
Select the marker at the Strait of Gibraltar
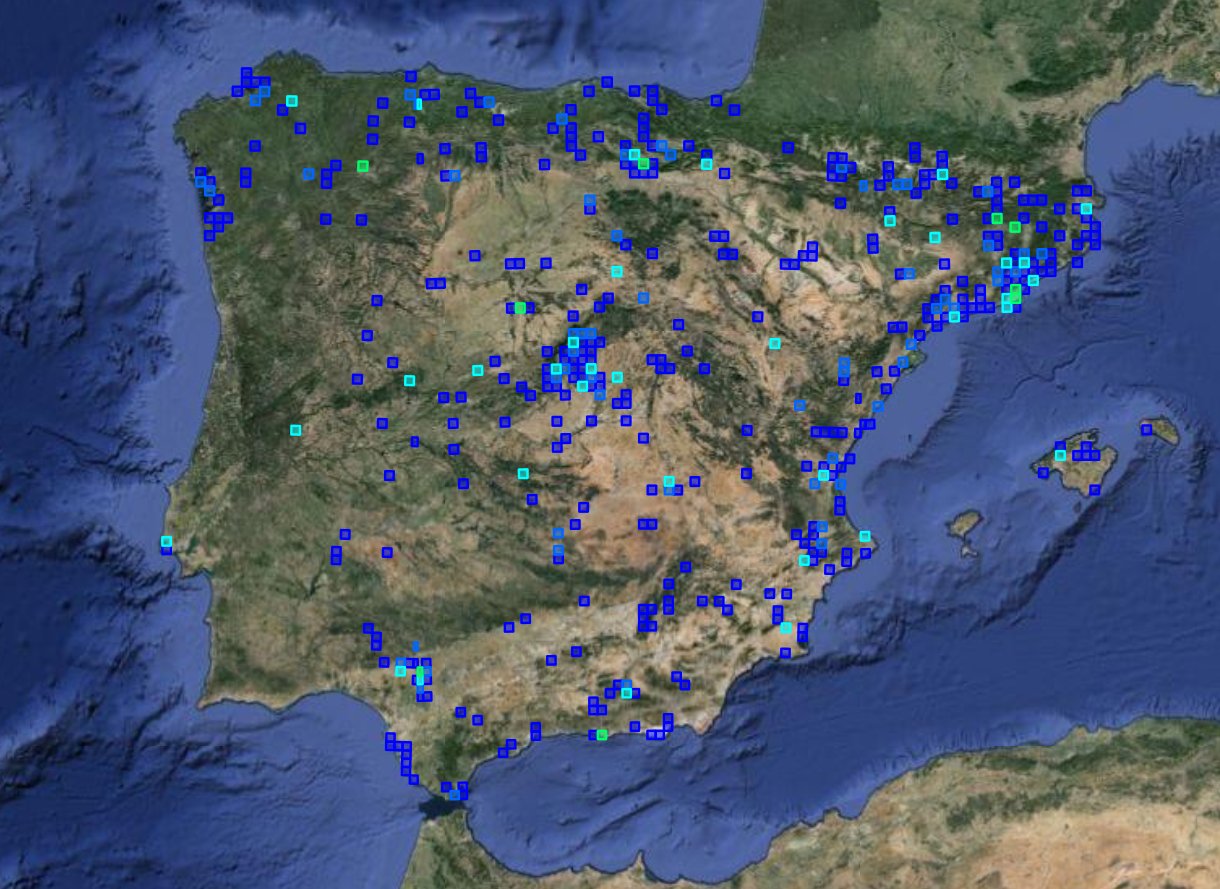coord(455,794)
